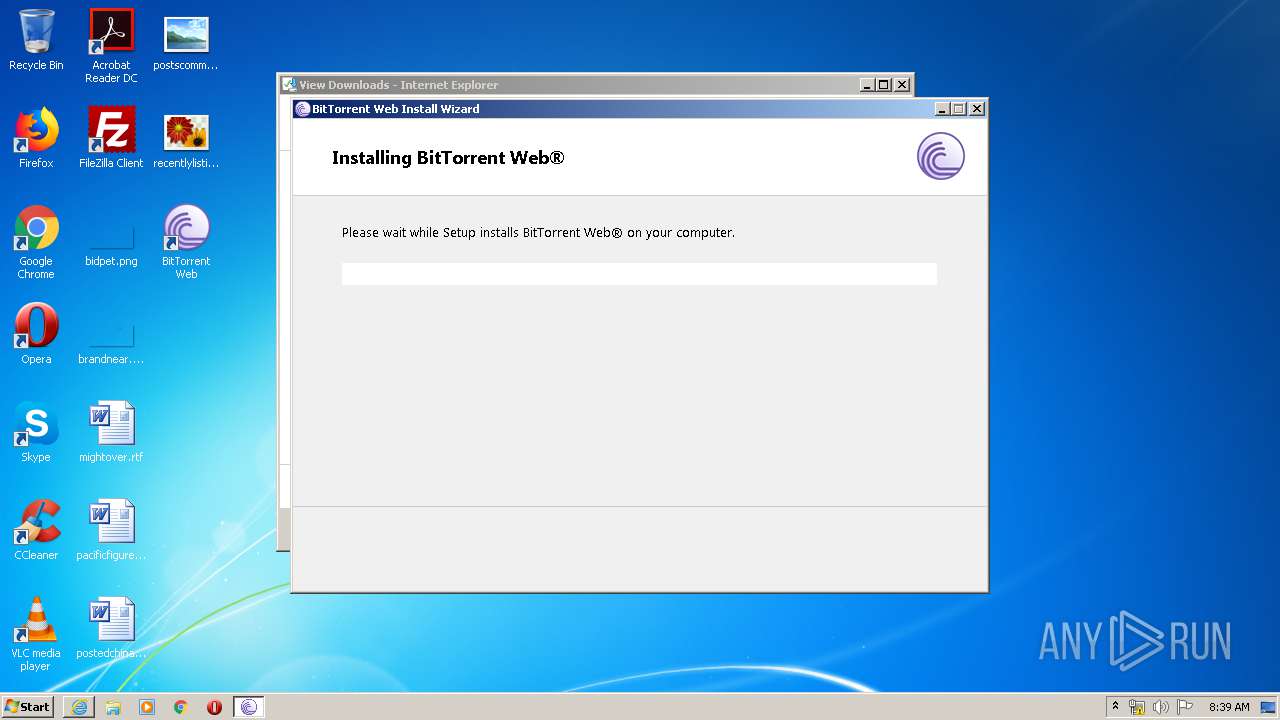The image size is (1280, 720).
Task: Select the pacificfigure document icon
Action: (111, 530)
